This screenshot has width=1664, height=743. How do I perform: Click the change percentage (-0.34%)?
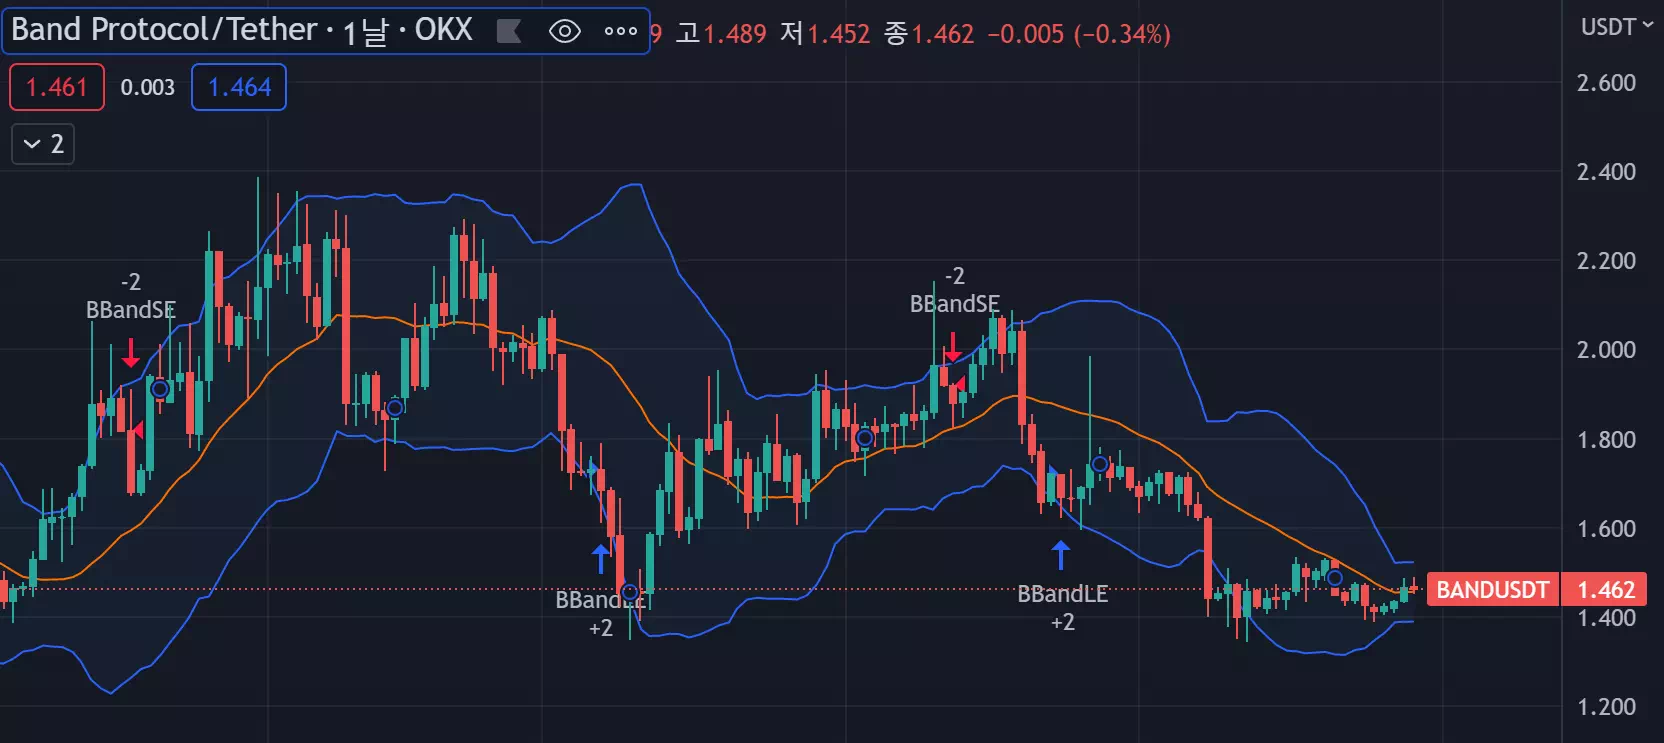pyautogui.click(x=1122, y=34)
